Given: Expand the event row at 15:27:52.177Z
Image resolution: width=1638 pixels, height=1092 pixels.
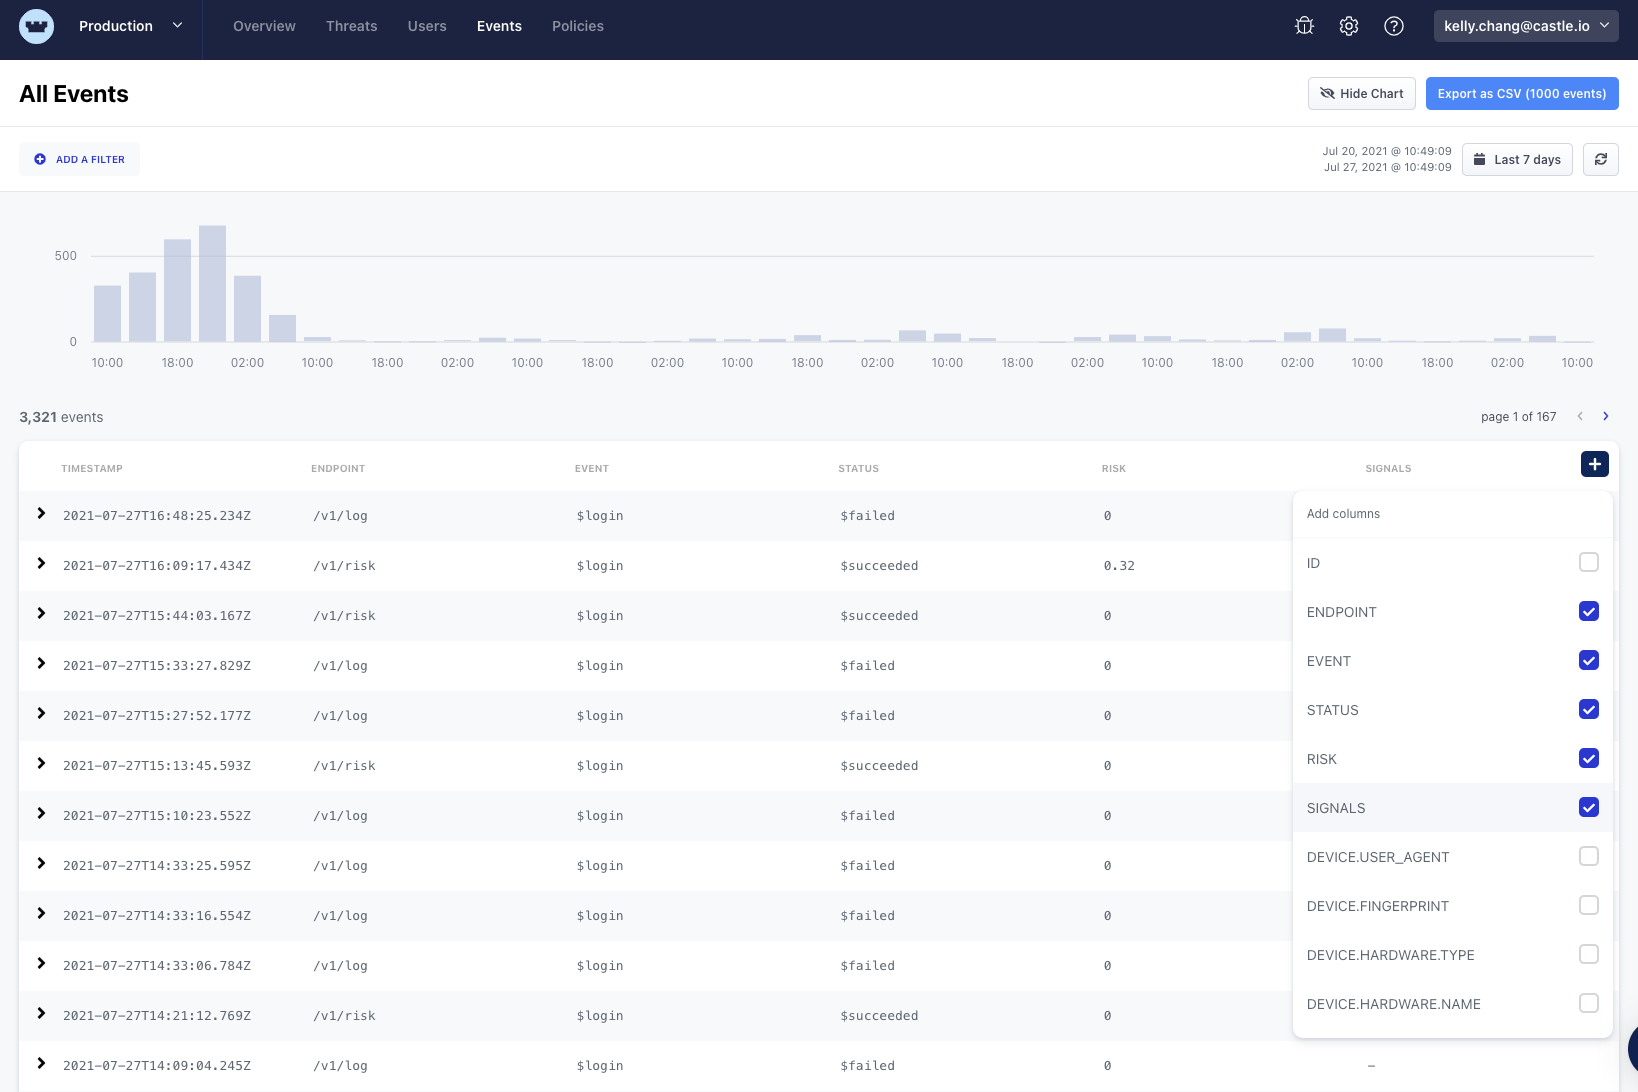Looking at the screenshot, I should [x=41, y=713].
